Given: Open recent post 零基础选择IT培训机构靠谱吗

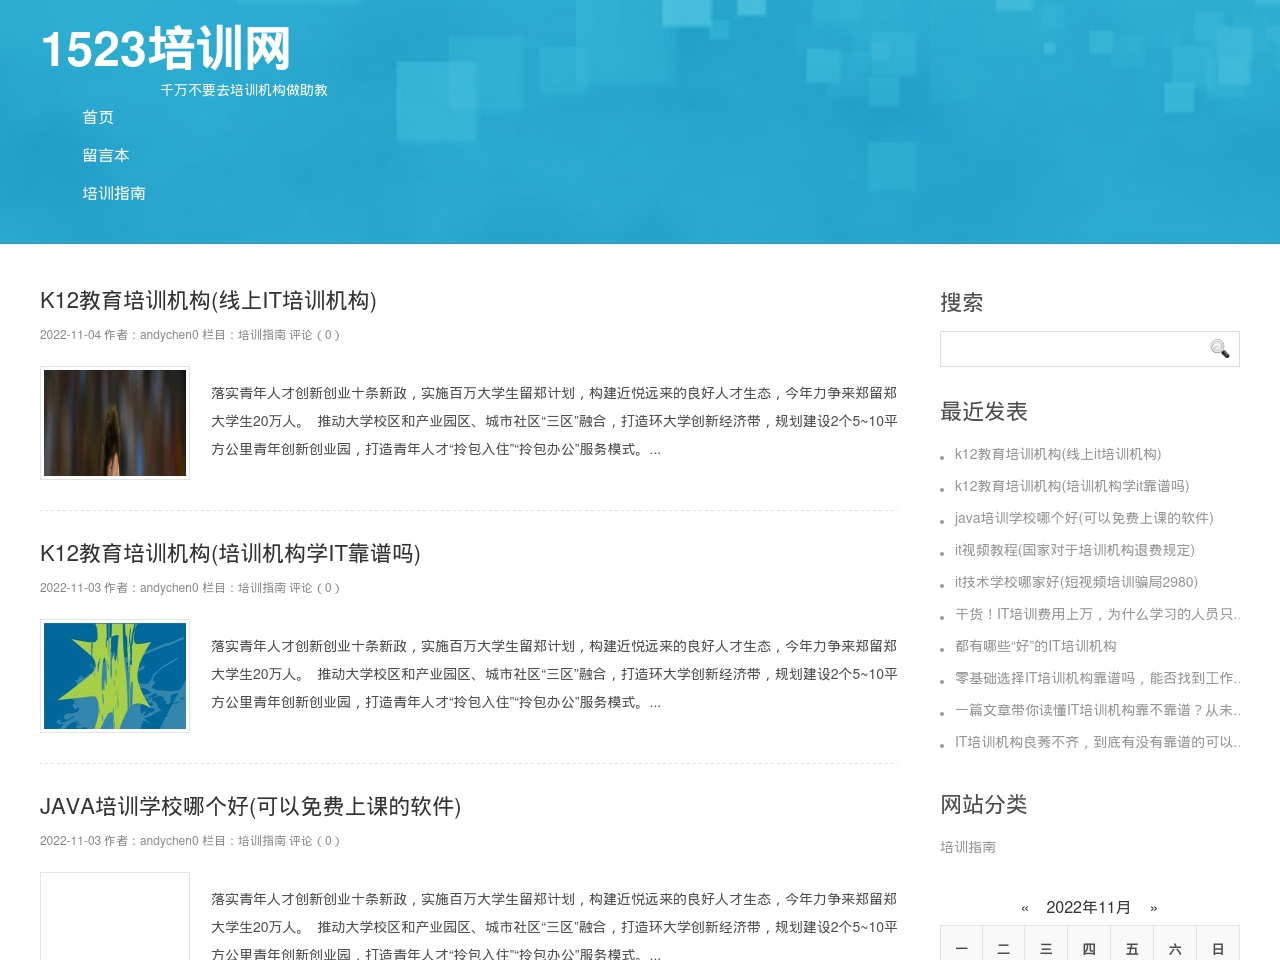Looking at the screenshot, I should [x=1097, y=678].
